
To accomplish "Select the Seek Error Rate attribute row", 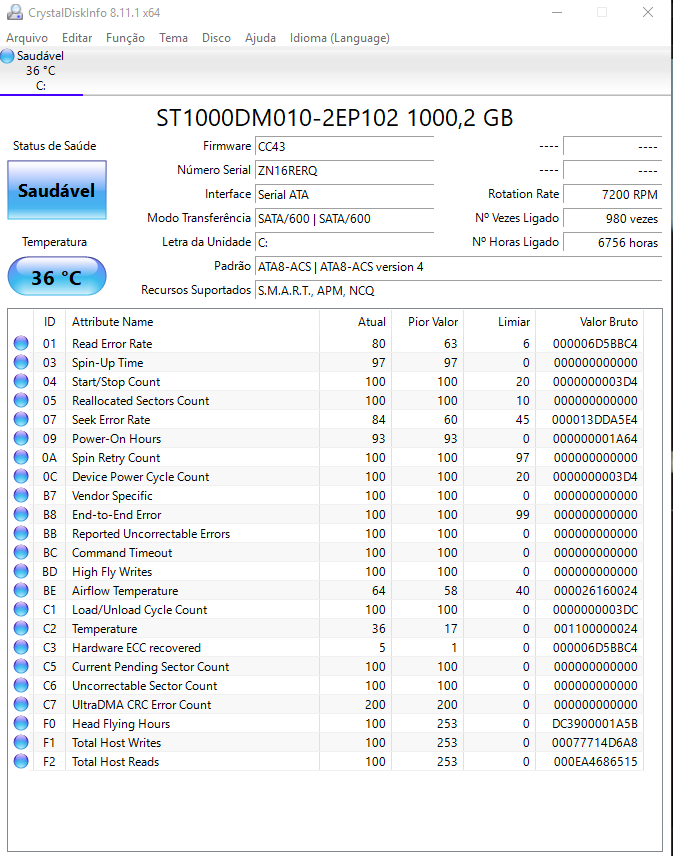I will (x=326, y=419).
